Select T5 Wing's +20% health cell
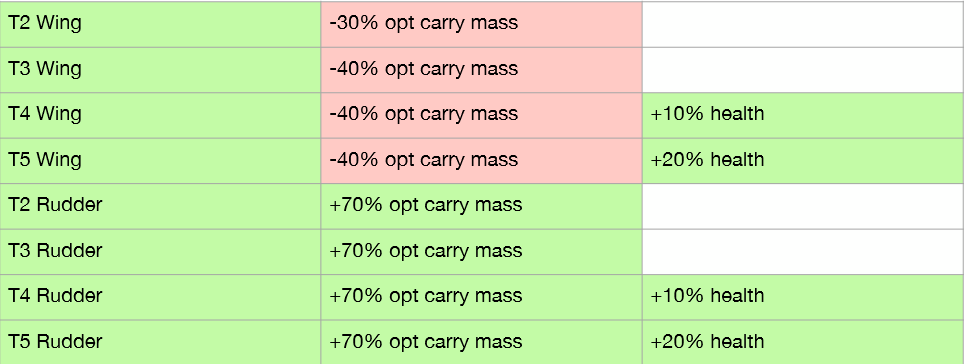The width and height of the screenshot is (964, 364). [804, 160]
